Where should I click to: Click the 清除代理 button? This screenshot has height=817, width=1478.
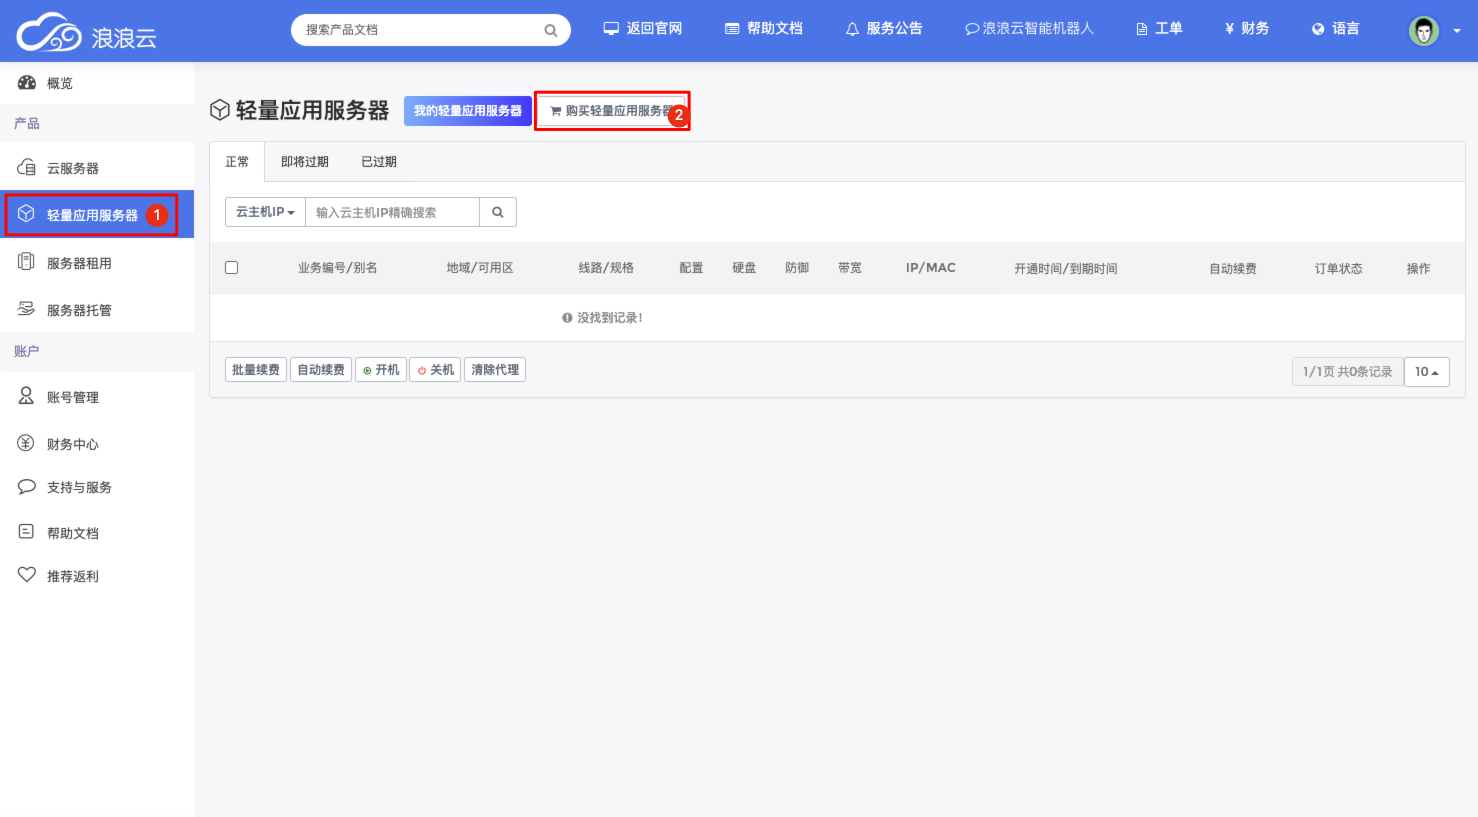pos(495,370)
